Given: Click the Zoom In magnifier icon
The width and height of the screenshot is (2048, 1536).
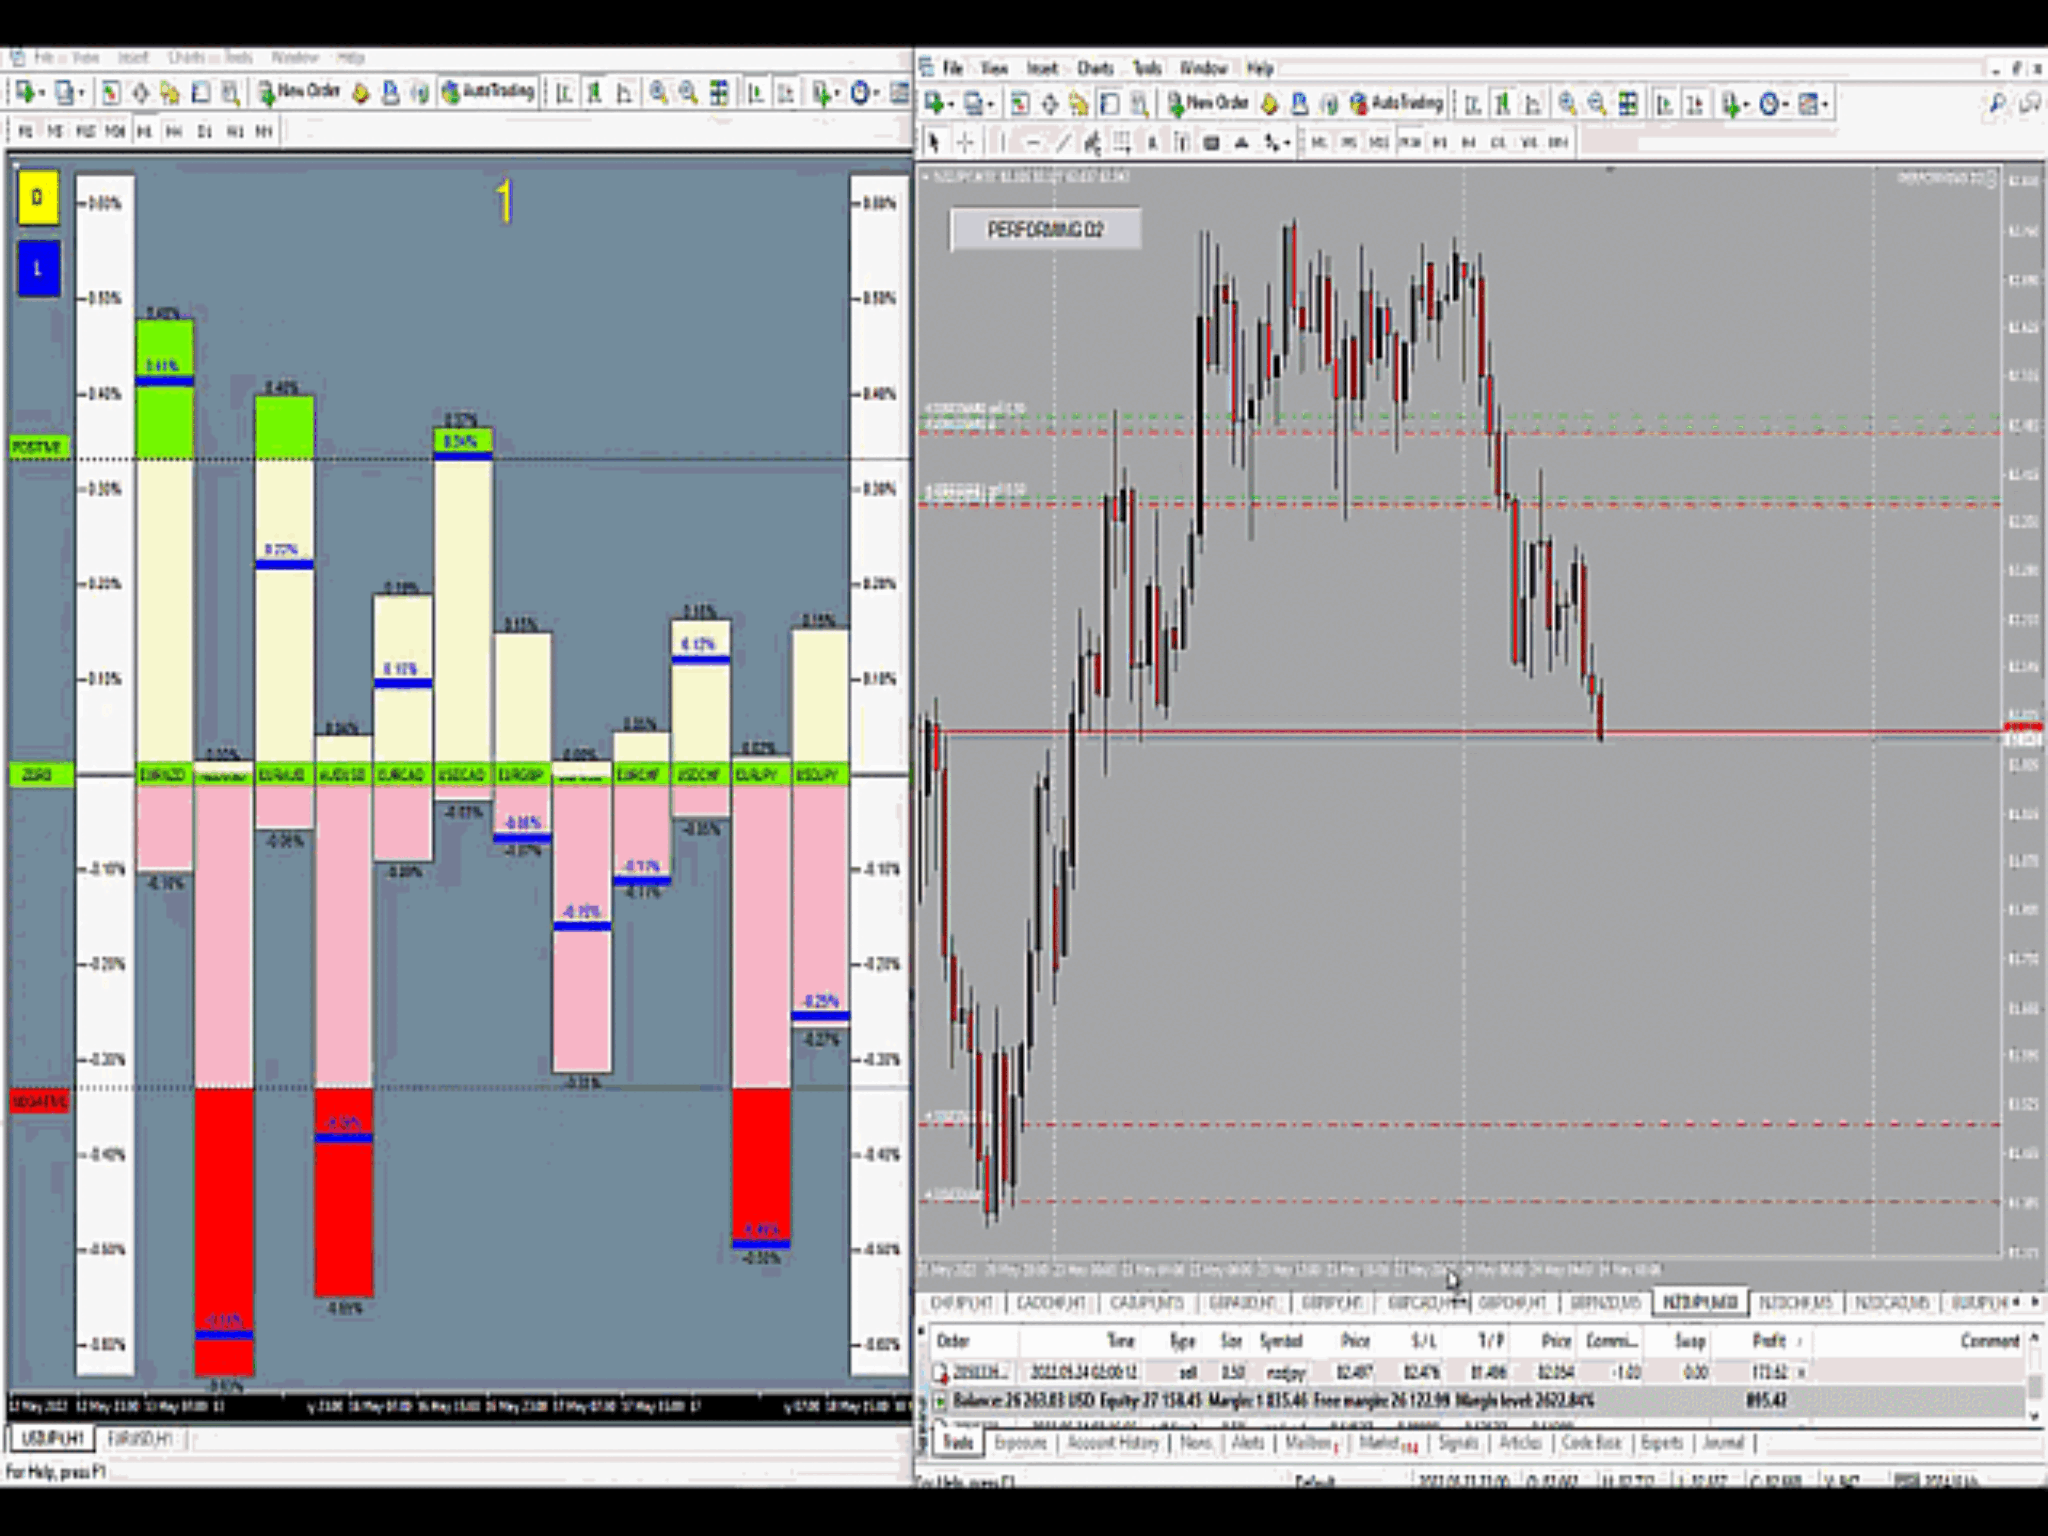Looking at the screenshot, I should [x=1566, y=103].
